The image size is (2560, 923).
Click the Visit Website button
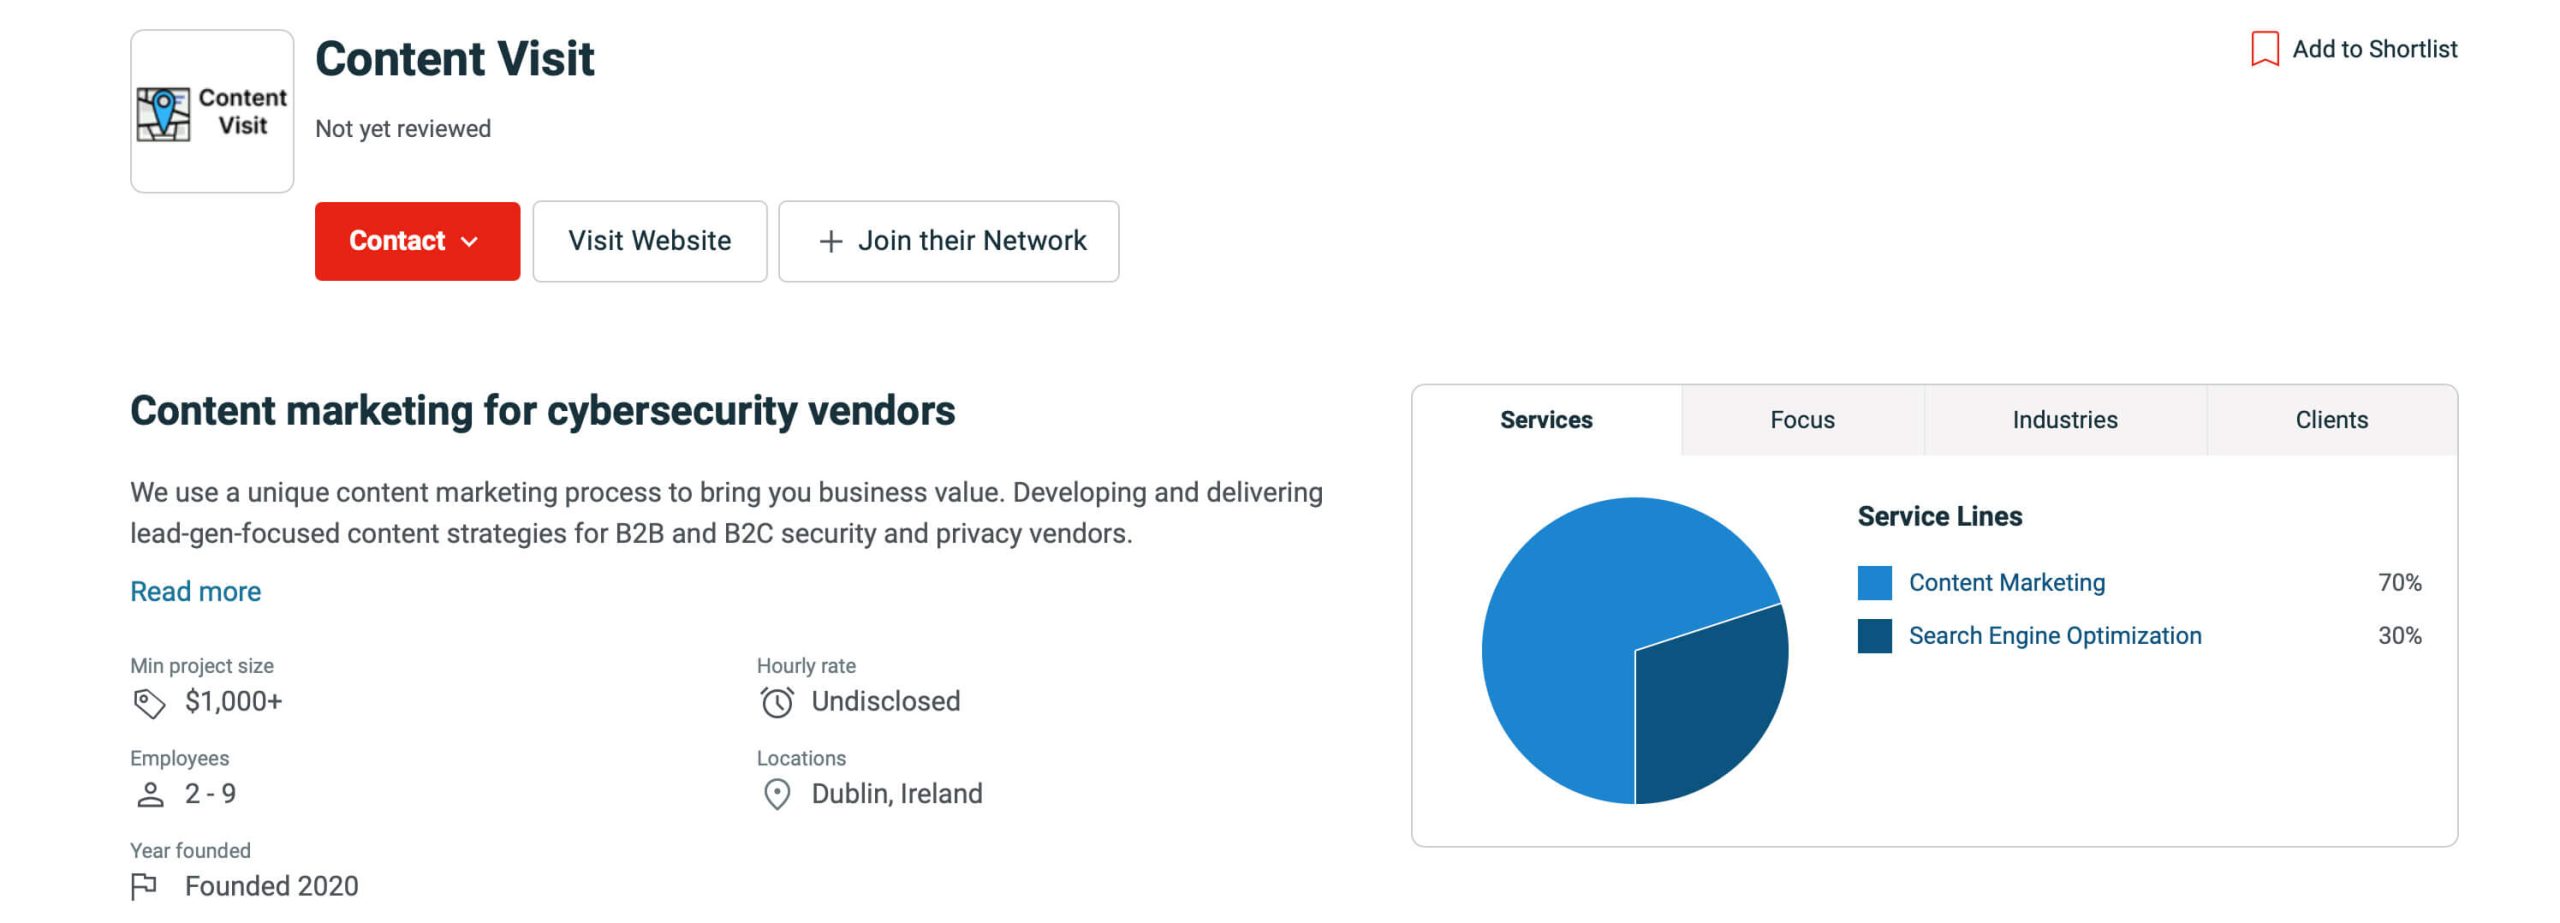click(649, 241)
